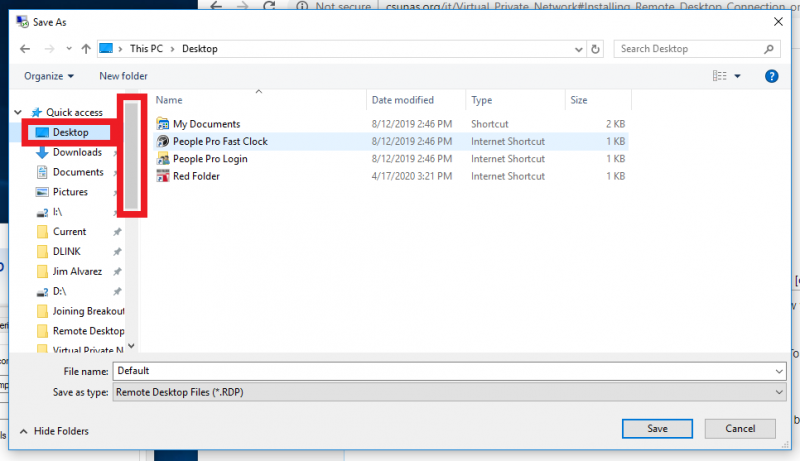Expand the File name history dropdown
The image size is (800, 461).
pos(779,371)
